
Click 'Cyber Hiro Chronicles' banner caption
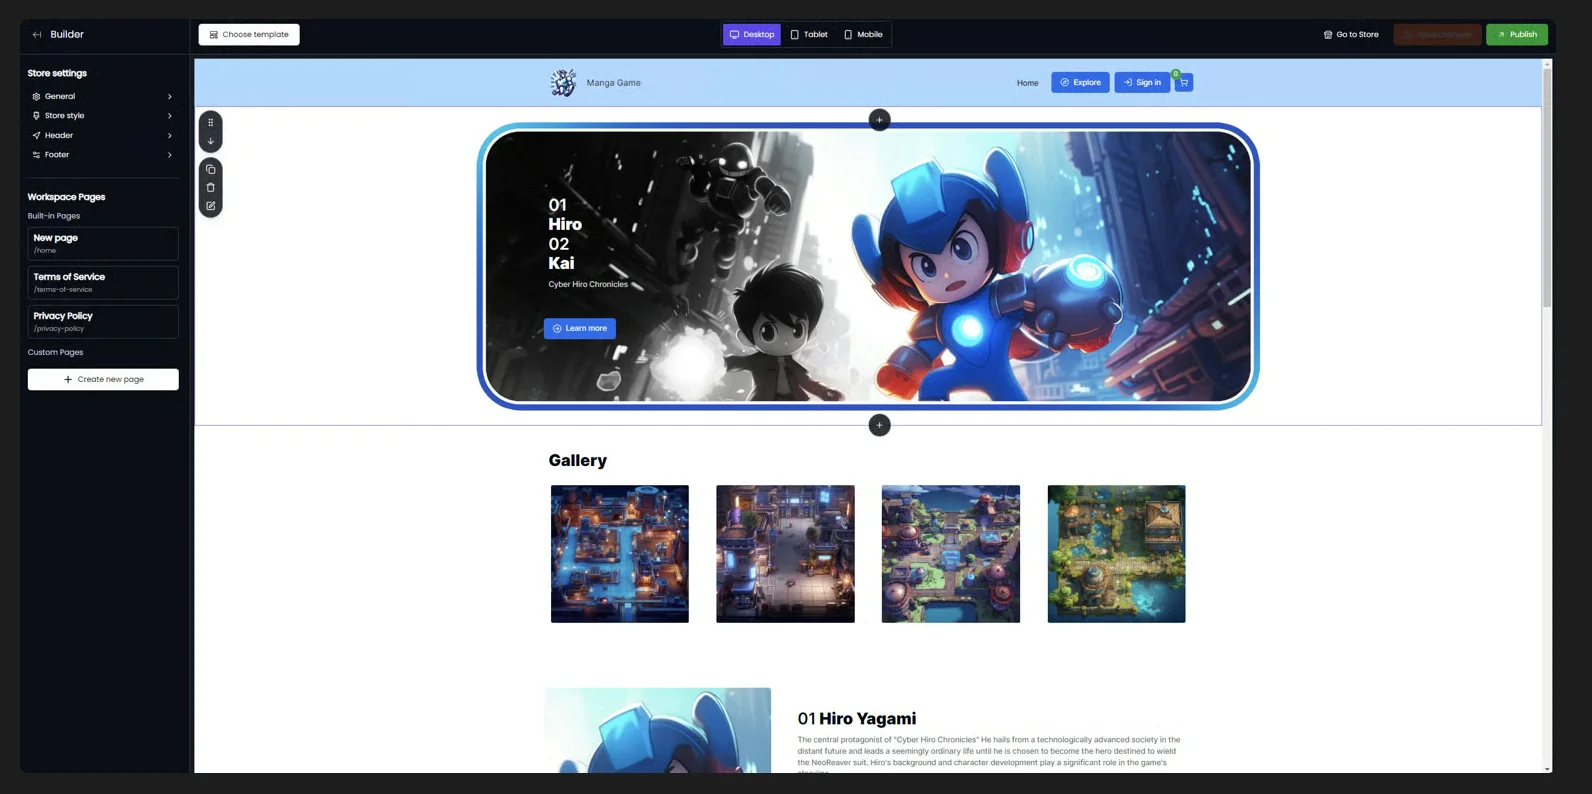pos(588,285)
